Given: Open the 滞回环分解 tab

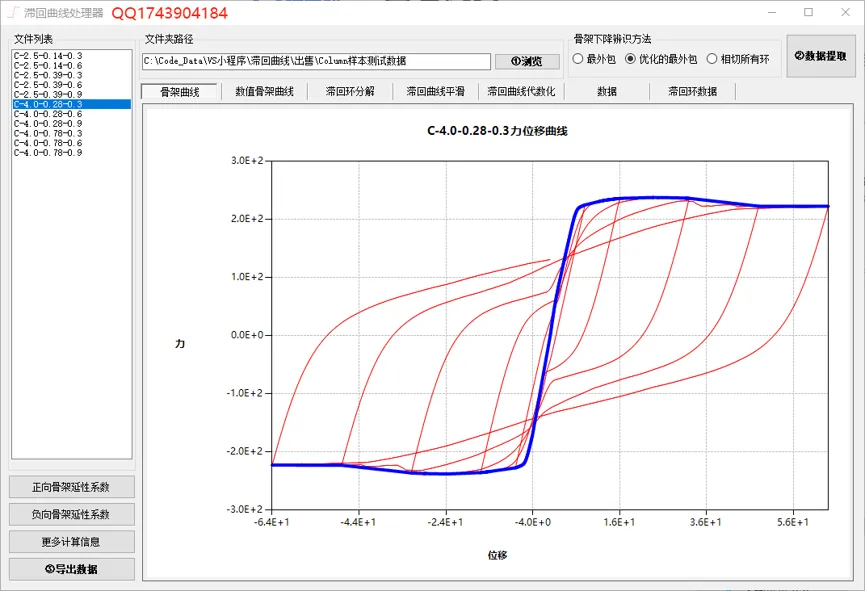Looking at the screenshot, I should (x=350, y=92).
